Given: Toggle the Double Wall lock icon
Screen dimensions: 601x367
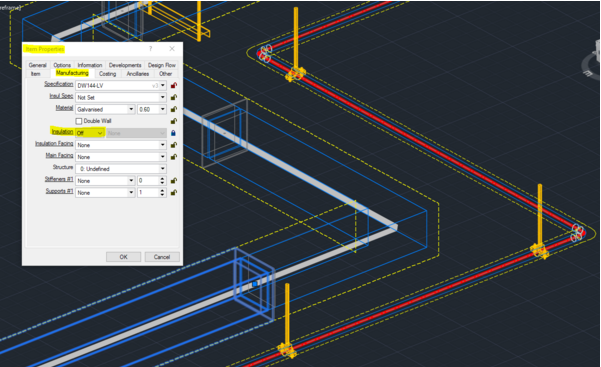Looking at the screenshot, I should coord(174,121).
